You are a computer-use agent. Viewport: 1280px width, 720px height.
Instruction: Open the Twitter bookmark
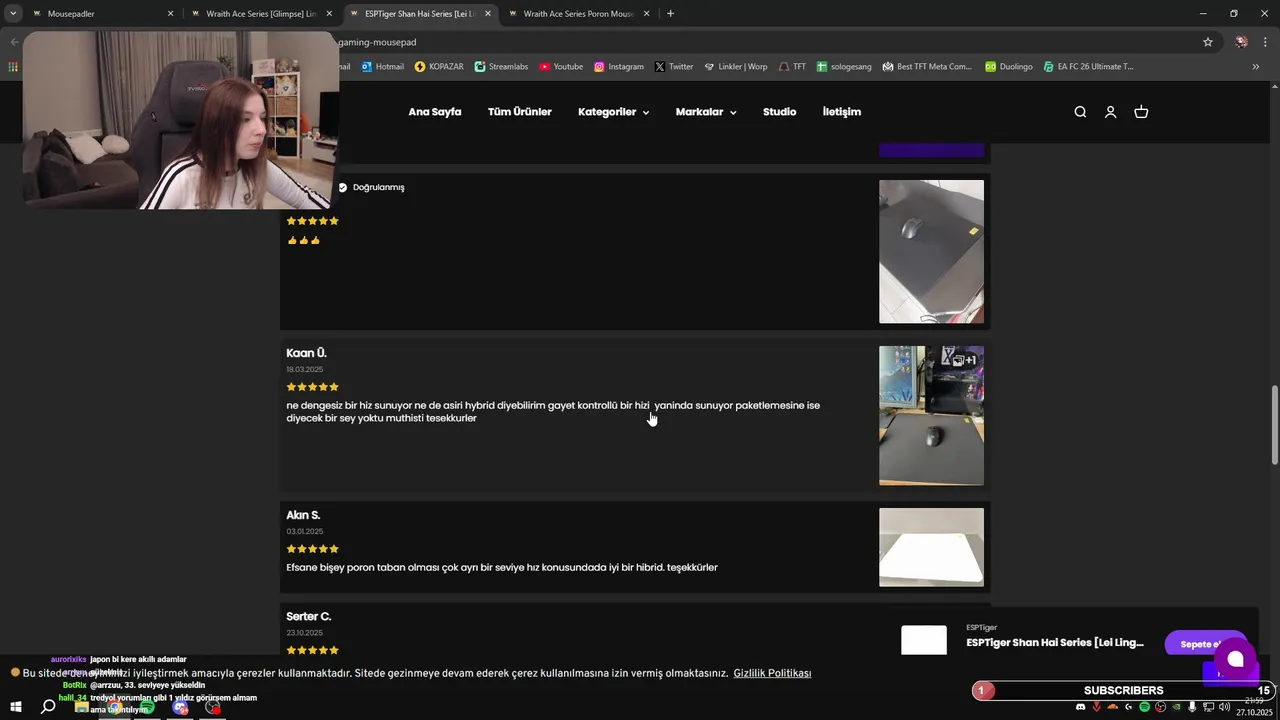674,67
